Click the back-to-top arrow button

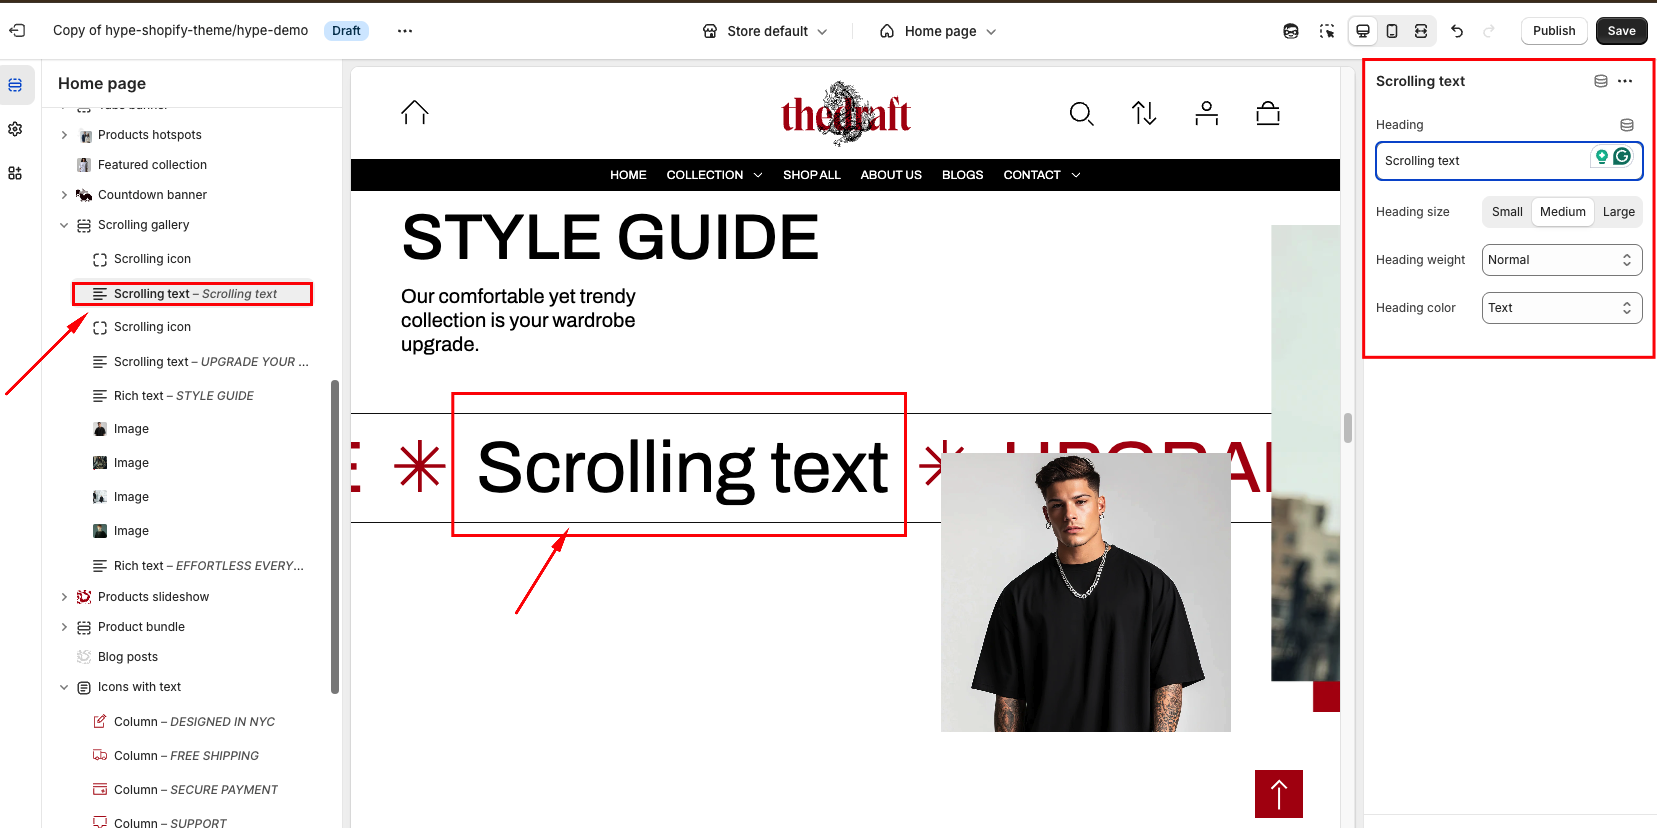1279,794
